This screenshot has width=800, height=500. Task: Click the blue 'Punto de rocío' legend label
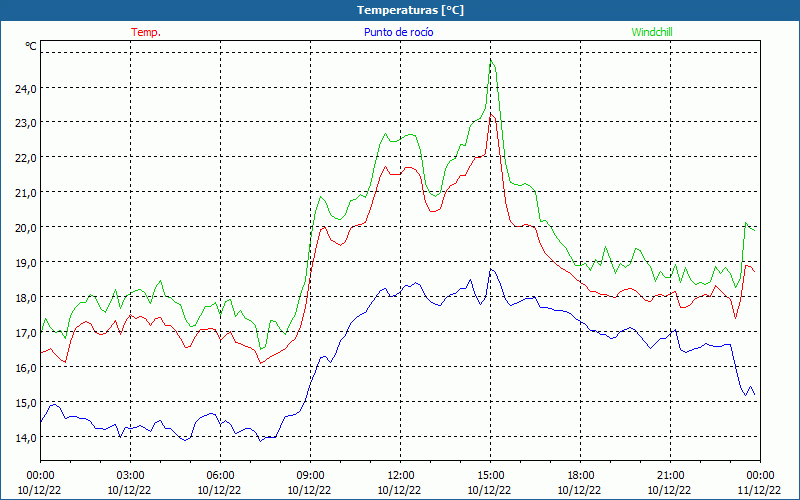coord(398,32)
